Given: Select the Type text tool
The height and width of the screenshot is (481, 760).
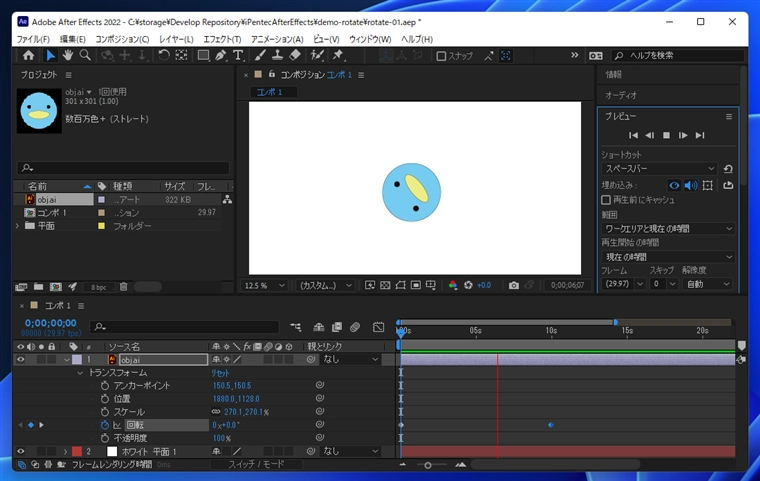Looking at the screenshot, I should [x=238, y=55].
